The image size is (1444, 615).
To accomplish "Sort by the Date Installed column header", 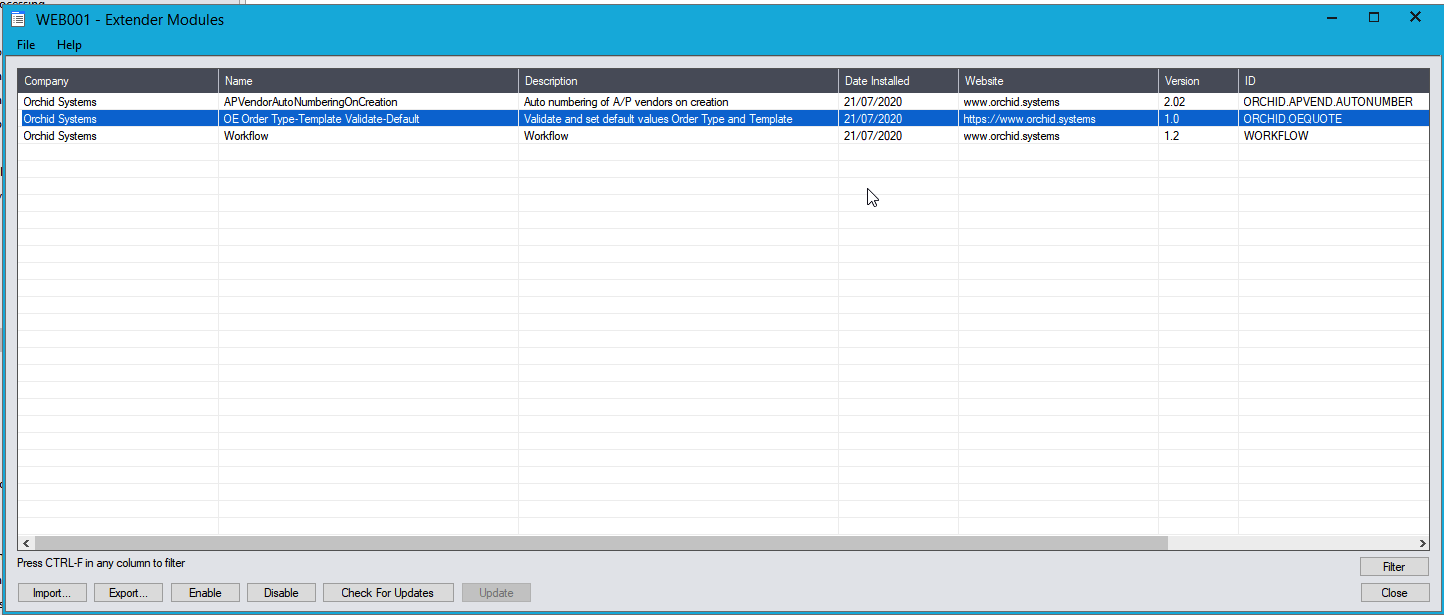I will [898, 81].
